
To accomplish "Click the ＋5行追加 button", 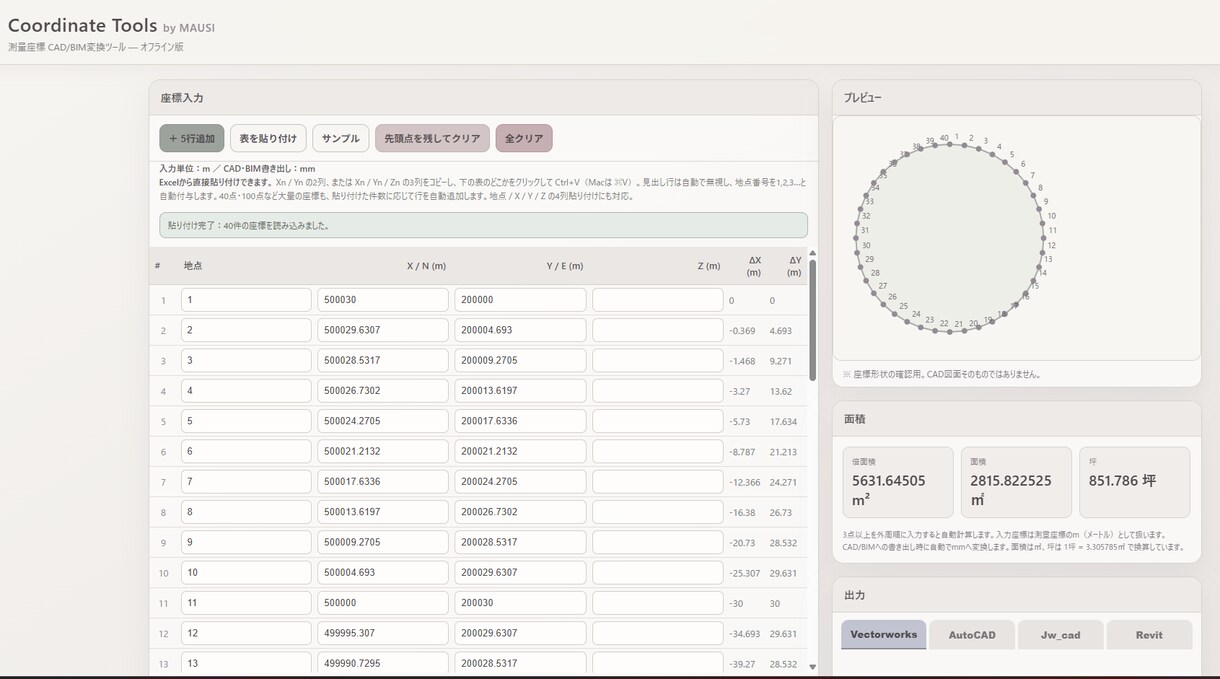I will tap(192, 138).
